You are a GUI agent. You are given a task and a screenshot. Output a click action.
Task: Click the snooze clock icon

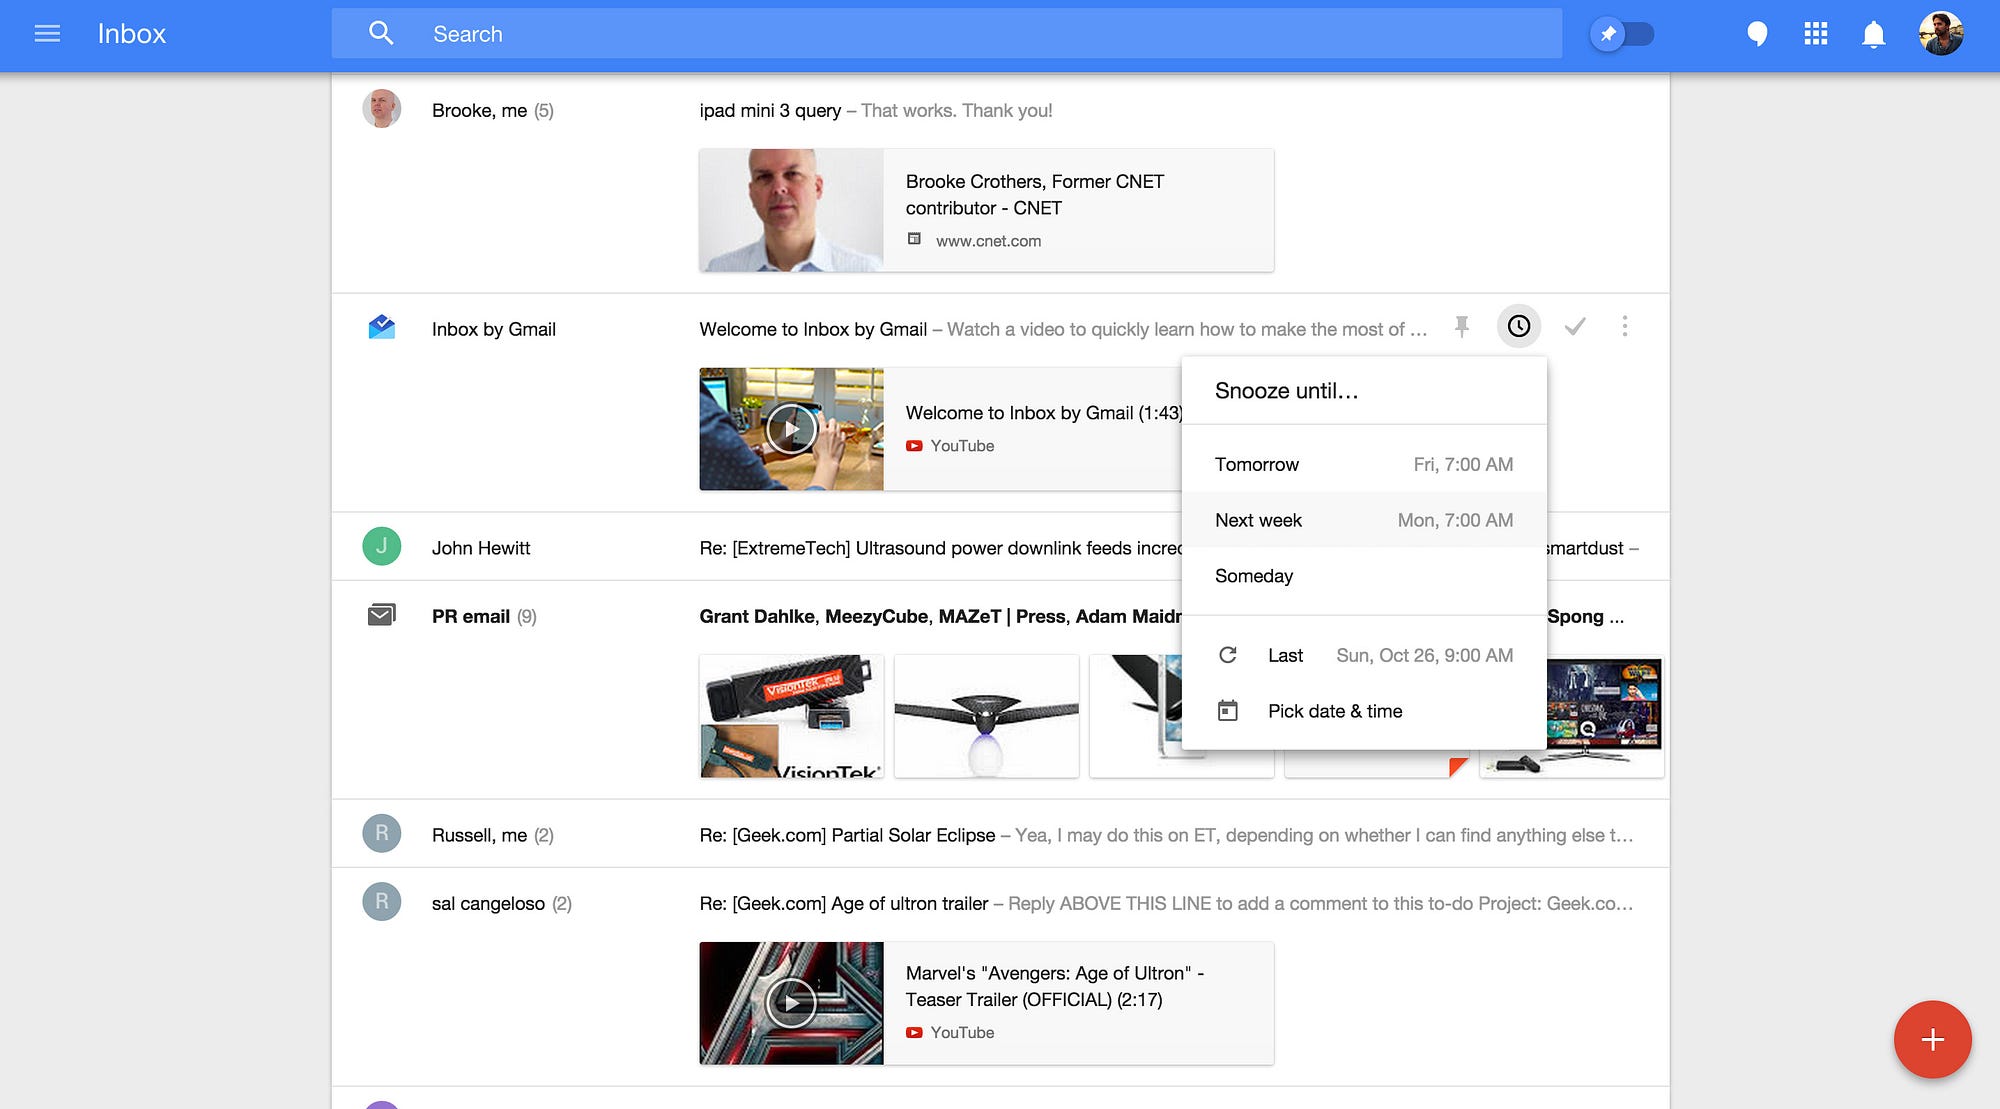coord(1518,326)
